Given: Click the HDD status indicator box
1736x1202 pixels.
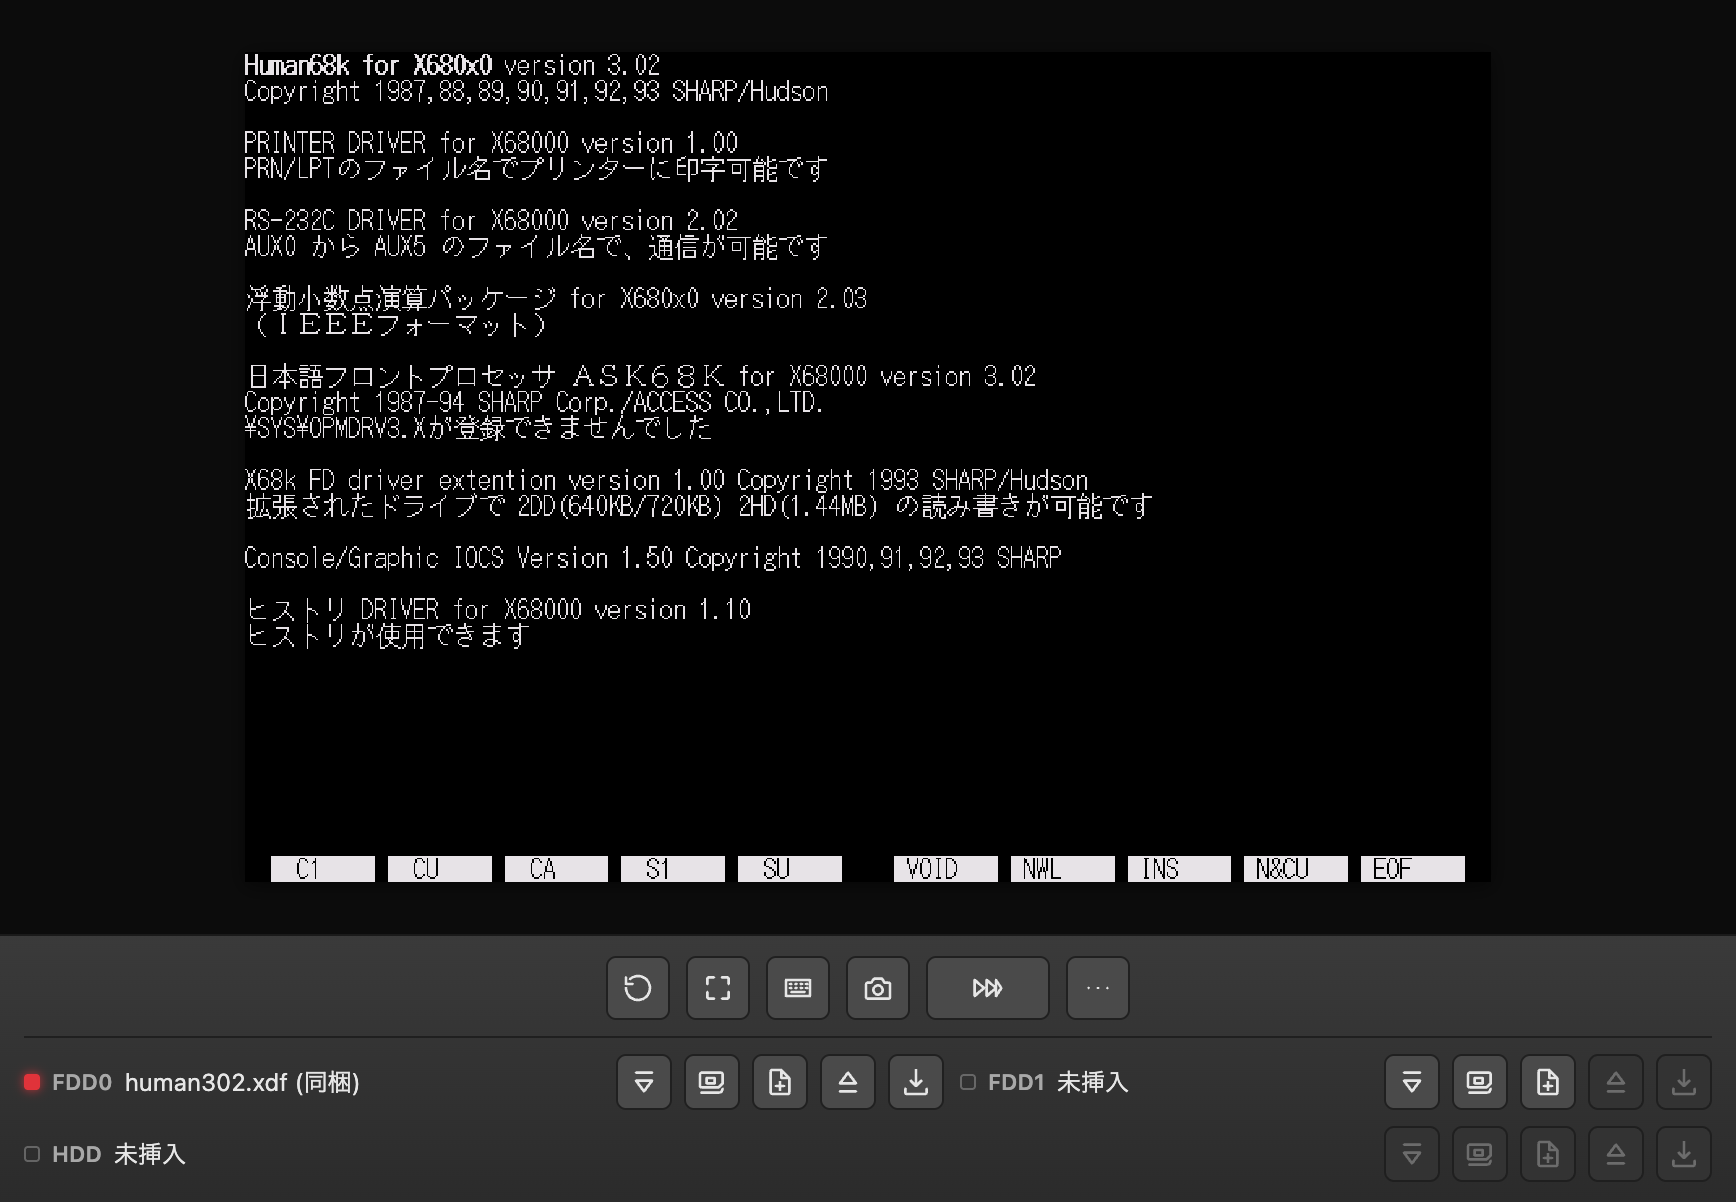Looking at the screenshot, I should (32, 1154).
